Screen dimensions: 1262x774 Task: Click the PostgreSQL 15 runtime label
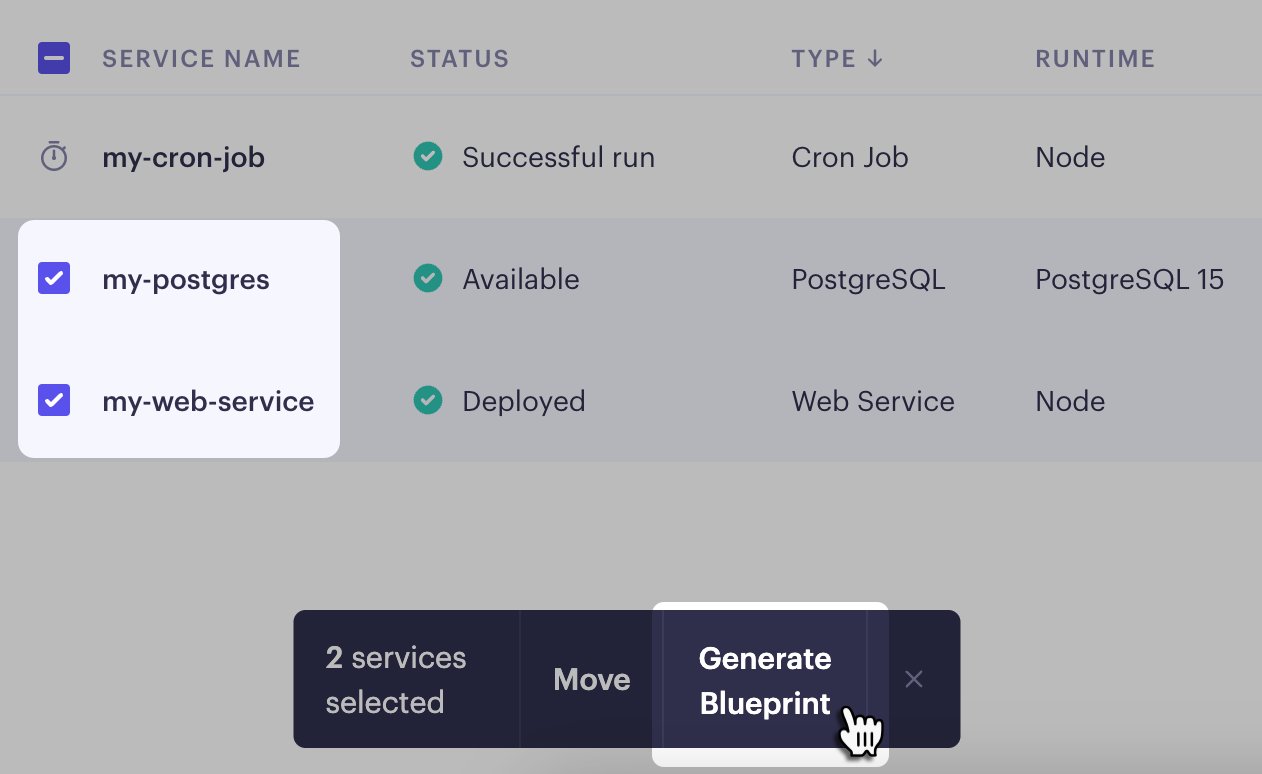(x=1129, y=279)
